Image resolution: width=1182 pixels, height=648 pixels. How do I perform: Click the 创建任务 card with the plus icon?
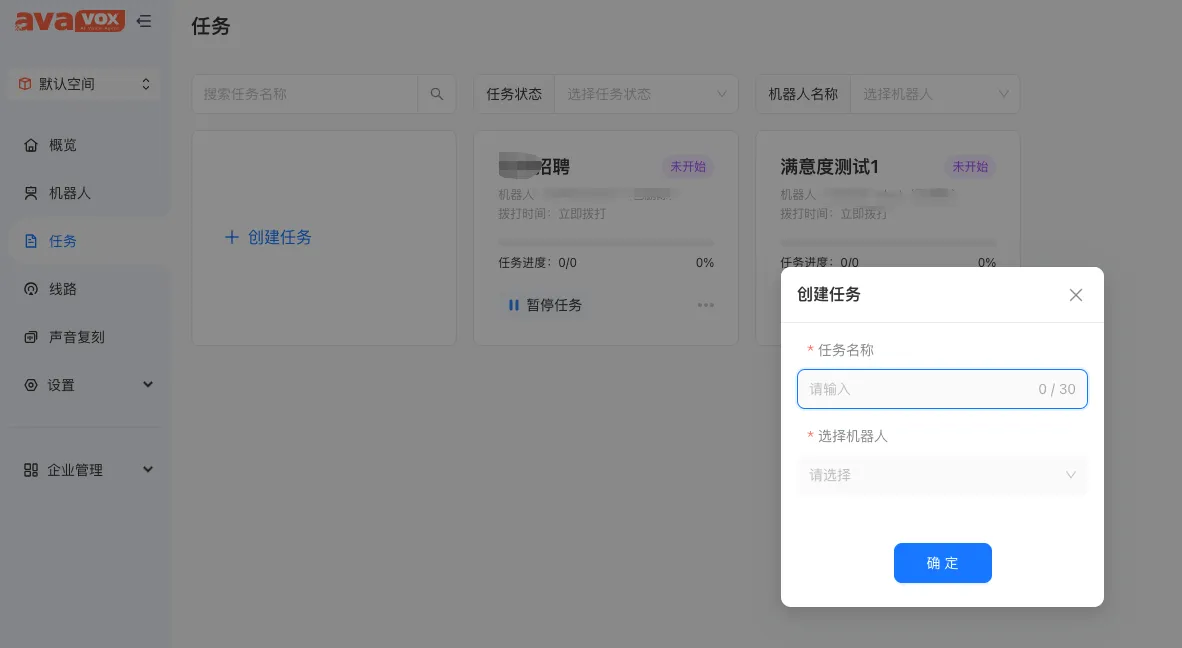tap(269, 238)
